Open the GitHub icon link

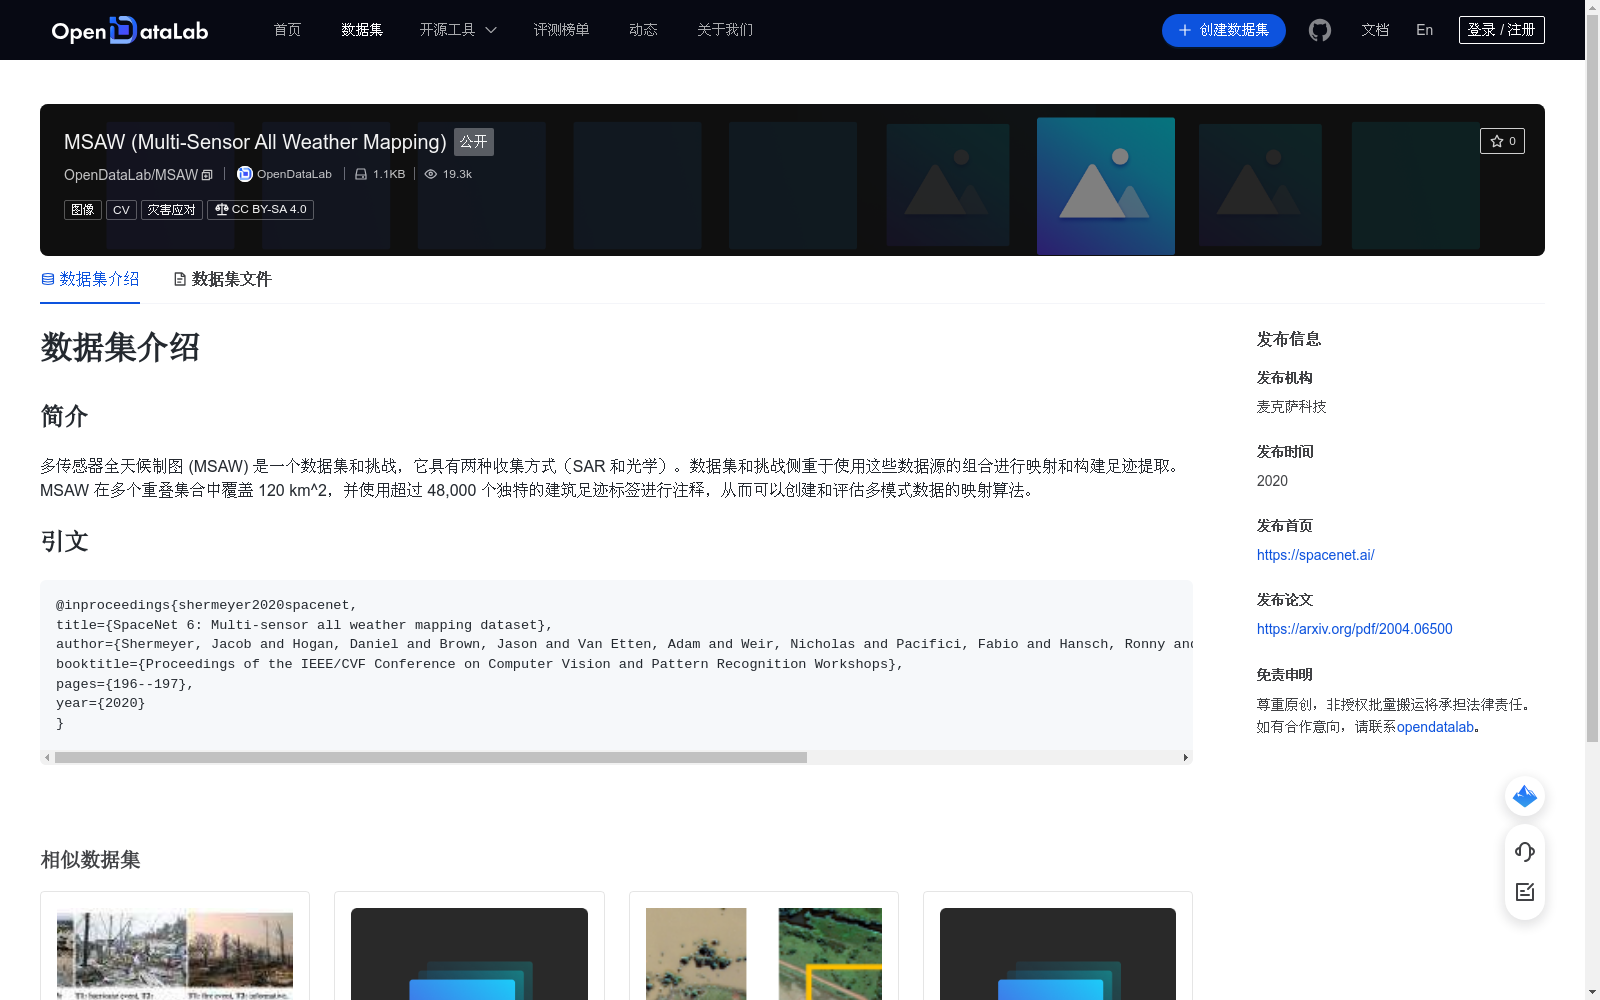pyautogui.click(x=1320, y=30)
